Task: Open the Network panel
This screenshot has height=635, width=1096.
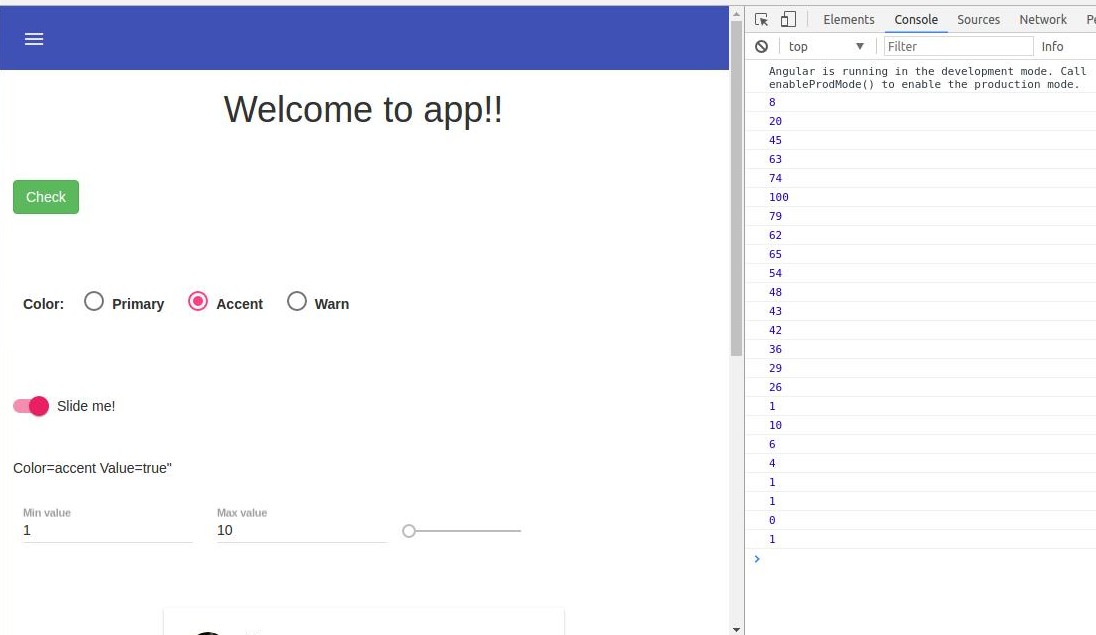Action: click(x=1043, y=19)
